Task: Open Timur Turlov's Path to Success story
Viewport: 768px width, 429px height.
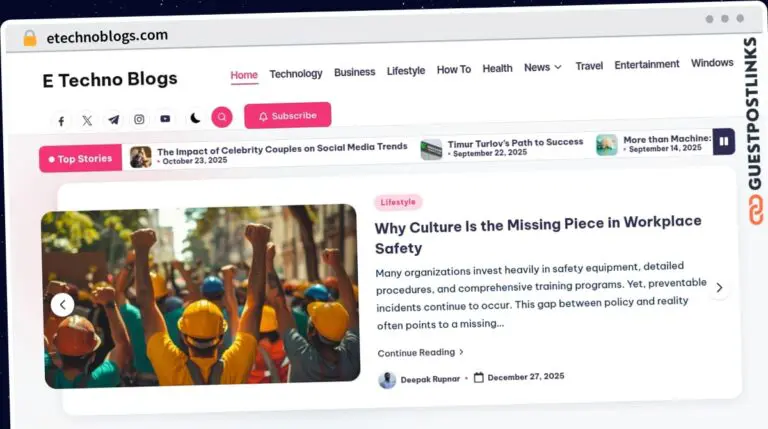Action: [515, 143]
